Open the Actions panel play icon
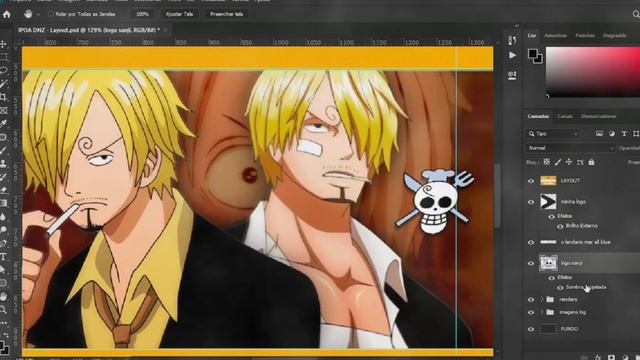Image resolution: width=640 pixels, height=360 pixels. tap(512, 55)
